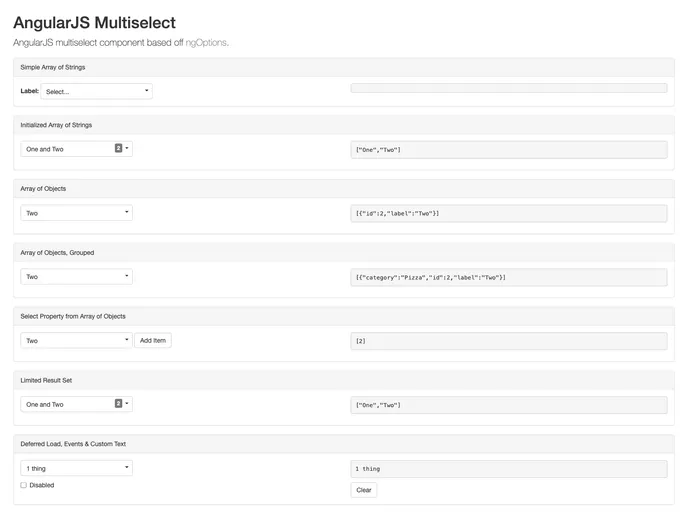Open the Simple Array of Strings Select... dropdown

click(97, 91)
